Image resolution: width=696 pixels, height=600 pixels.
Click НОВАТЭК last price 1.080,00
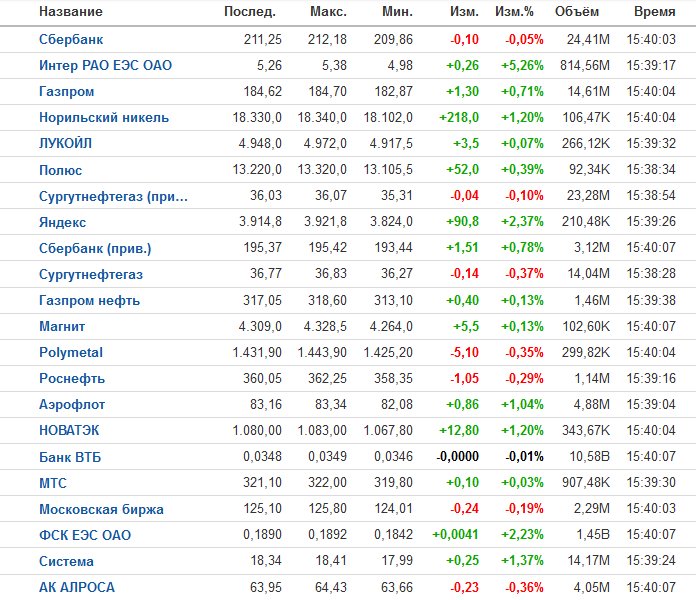pos(257,430)
